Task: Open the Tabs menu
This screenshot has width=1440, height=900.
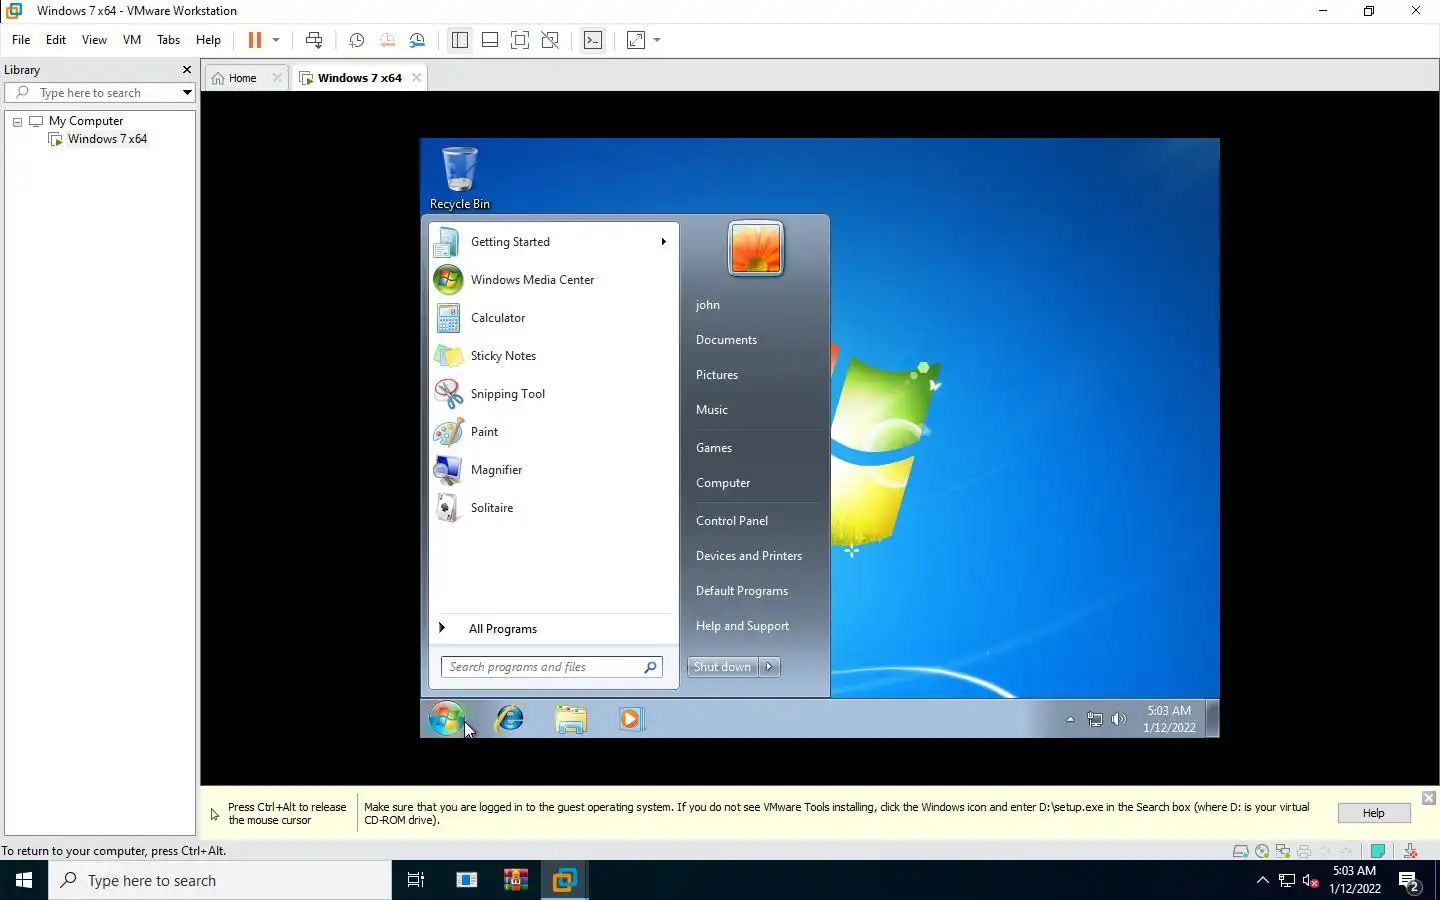Action: (x=168, y=40)
